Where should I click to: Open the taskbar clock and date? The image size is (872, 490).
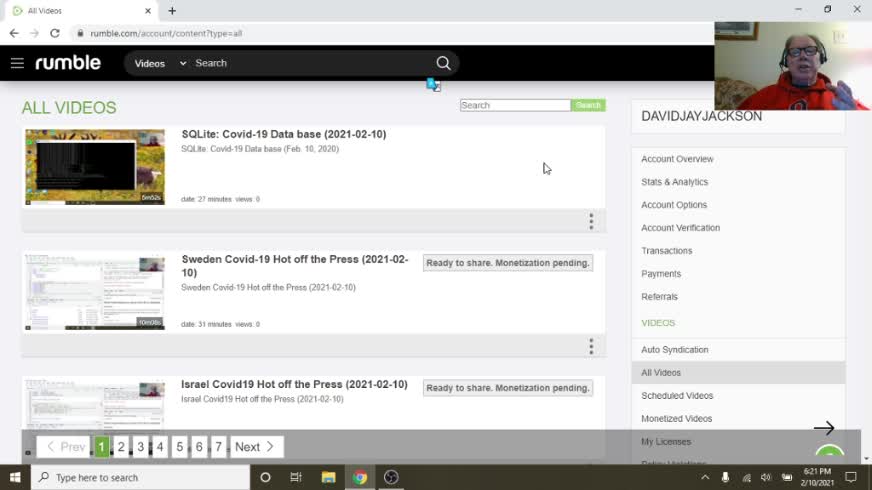tap(817, 477)
